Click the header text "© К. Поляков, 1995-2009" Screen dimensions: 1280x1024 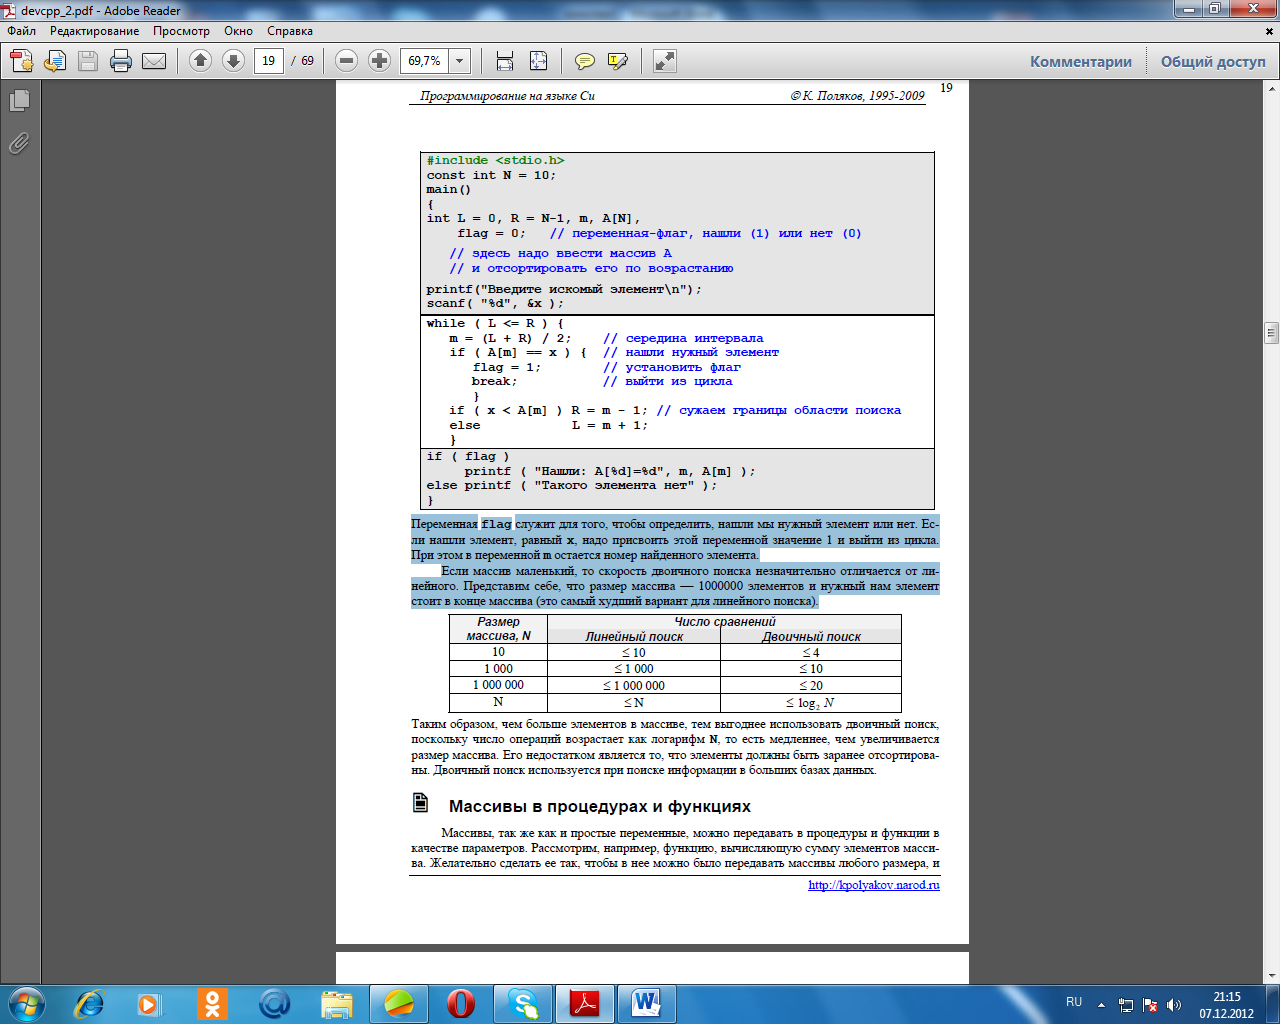[858, 96]
